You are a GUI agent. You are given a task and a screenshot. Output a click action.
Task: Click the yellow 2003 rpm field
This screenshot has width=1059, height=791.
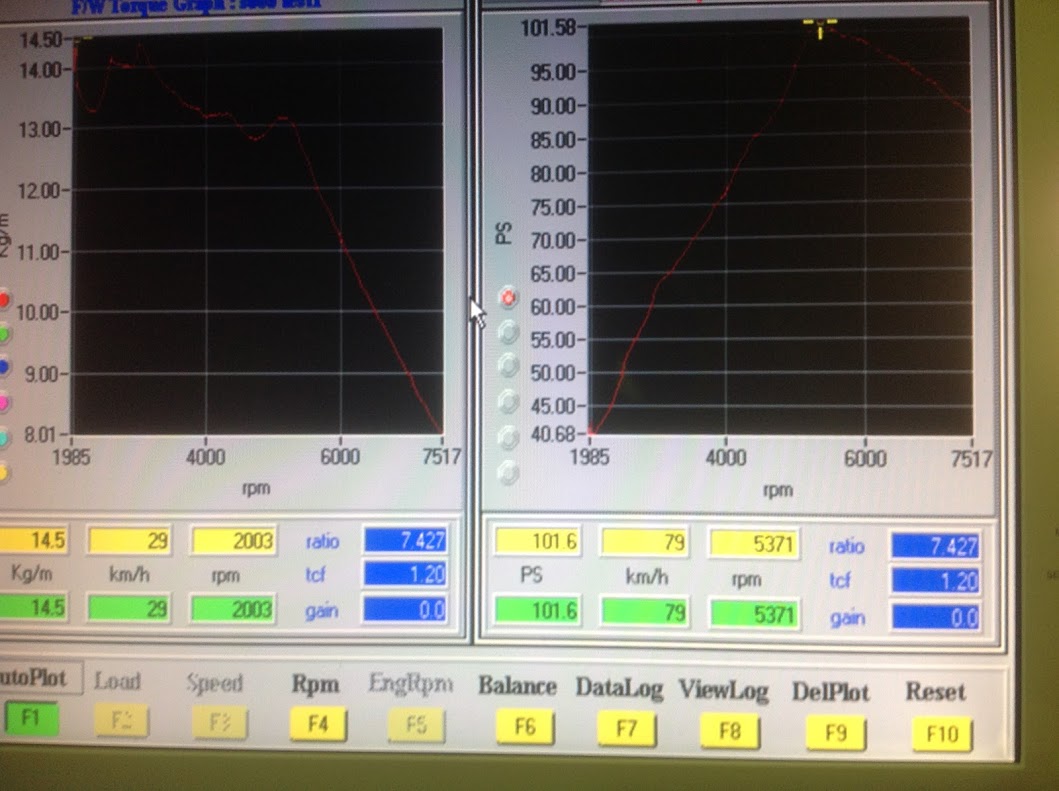(x=234, y=541)
